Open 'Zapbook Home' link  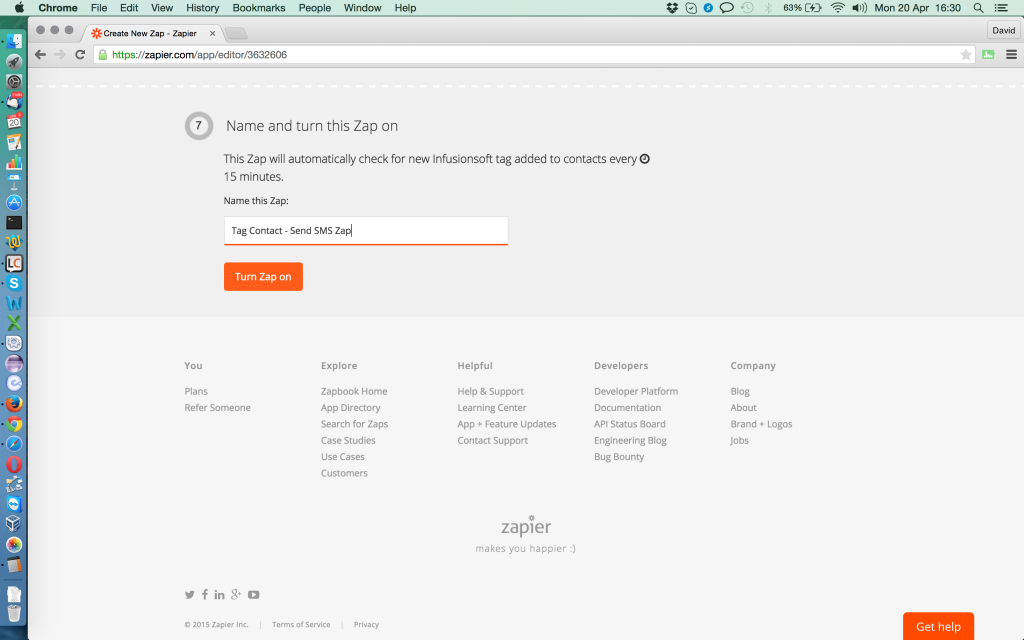click(354, 391)
